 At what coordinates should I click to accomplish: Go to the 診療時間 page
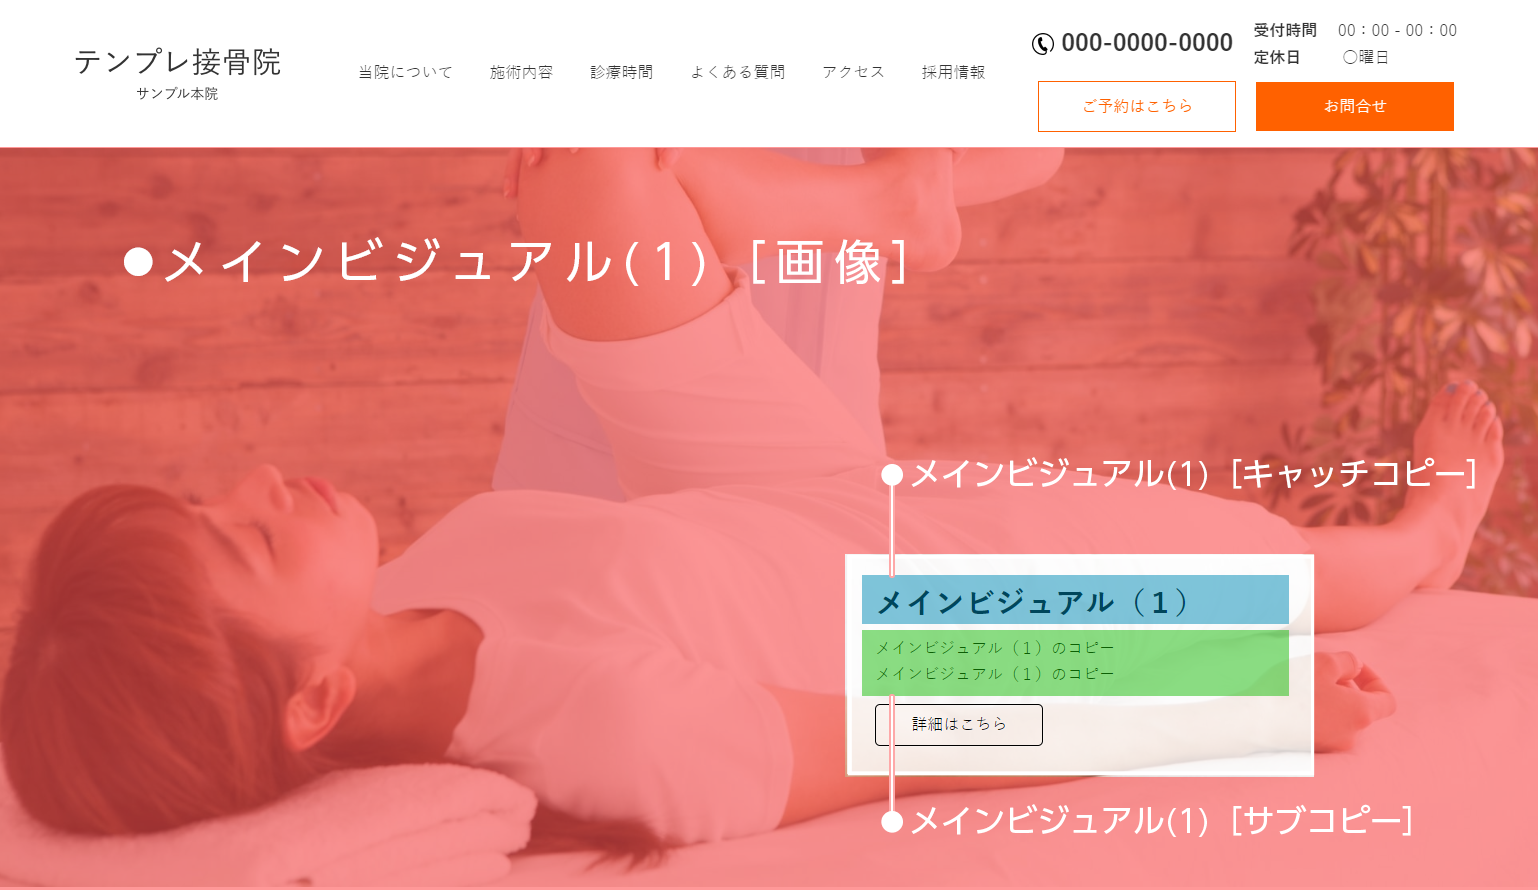tap(622, 72)
